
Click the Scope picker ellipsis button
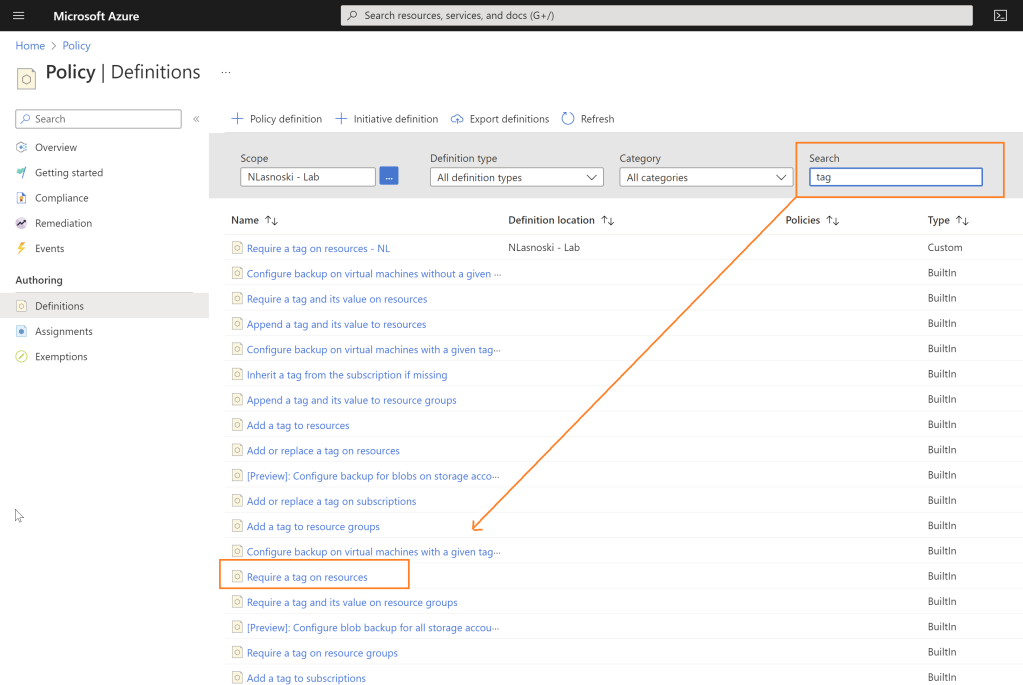coord(387,175)
